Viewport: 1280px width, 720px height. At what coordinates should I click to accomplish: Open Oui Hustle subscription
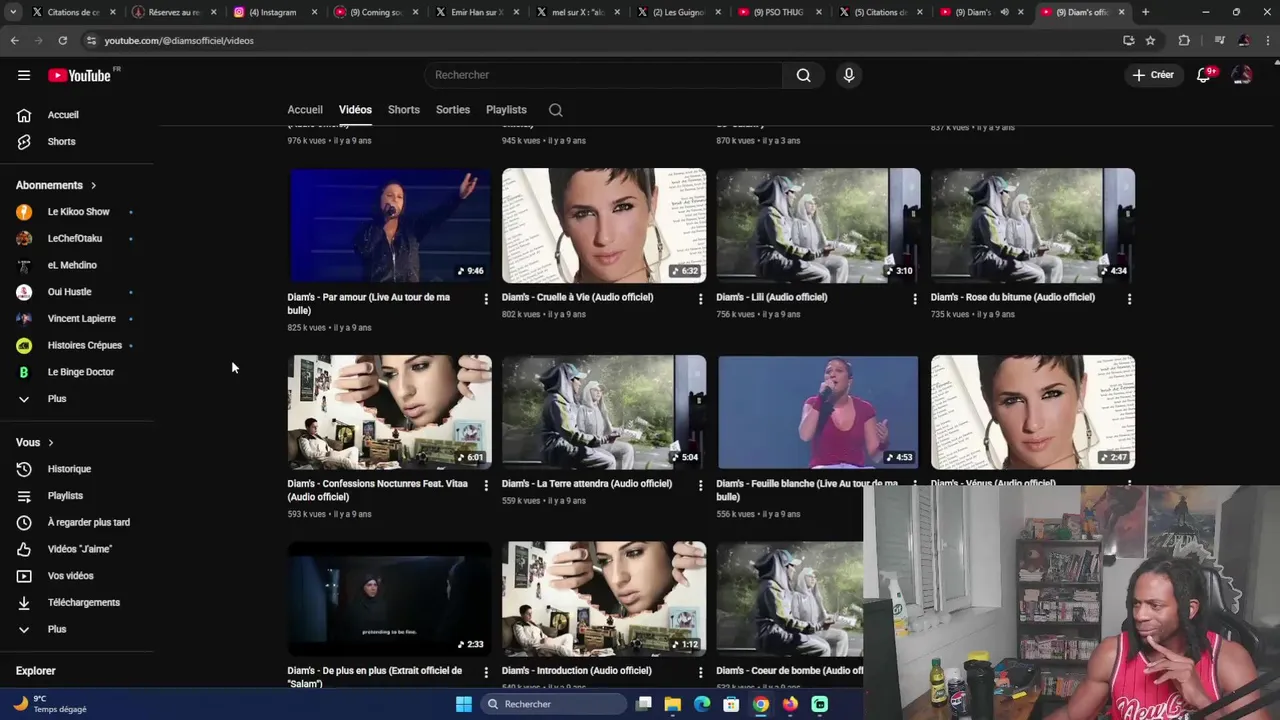coord(69,292)
